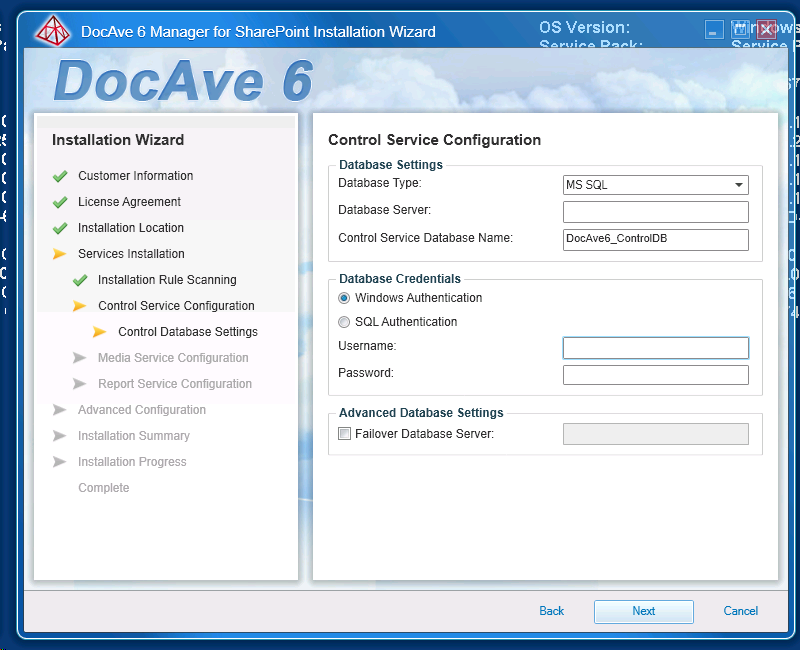Click orange arrow beside Services Installation

[x=60, y=254]
